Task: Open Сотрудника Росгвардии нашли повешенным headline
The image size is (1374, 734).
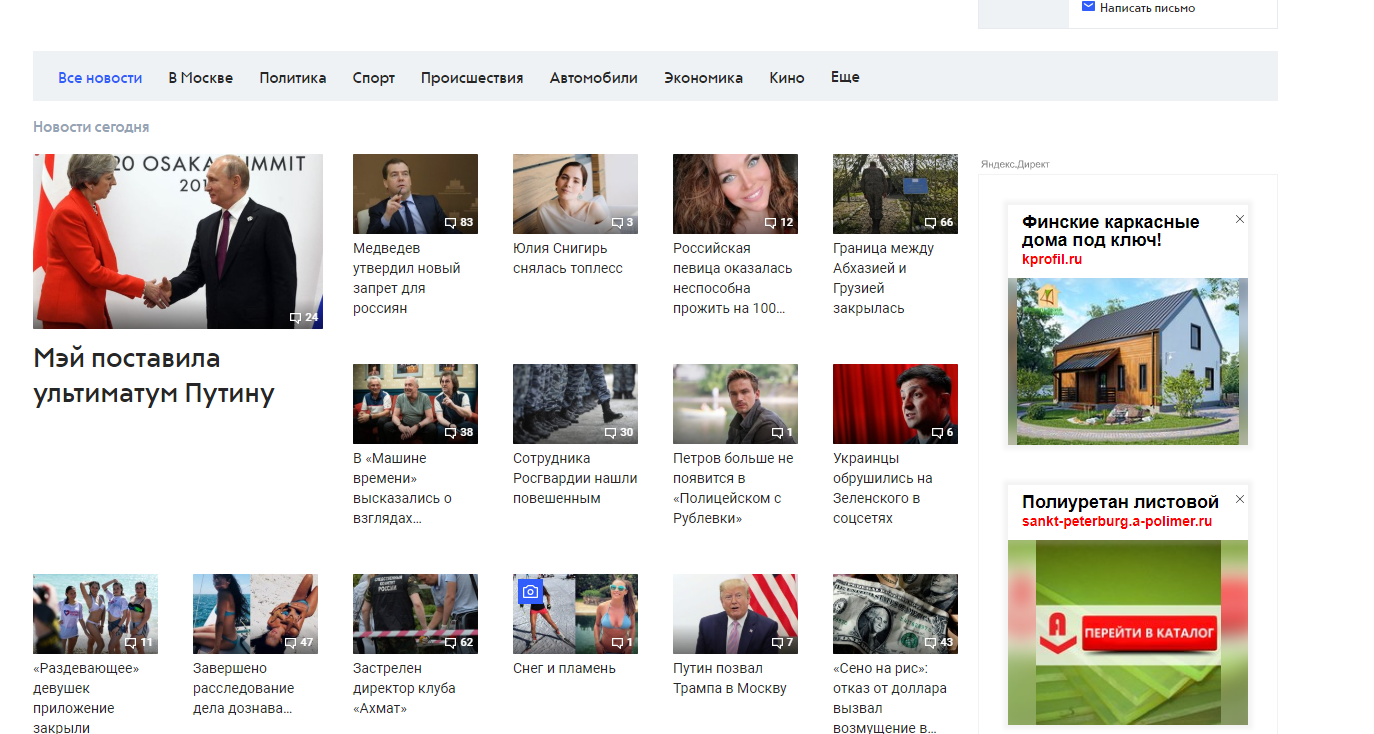Action: pos(575,478)
